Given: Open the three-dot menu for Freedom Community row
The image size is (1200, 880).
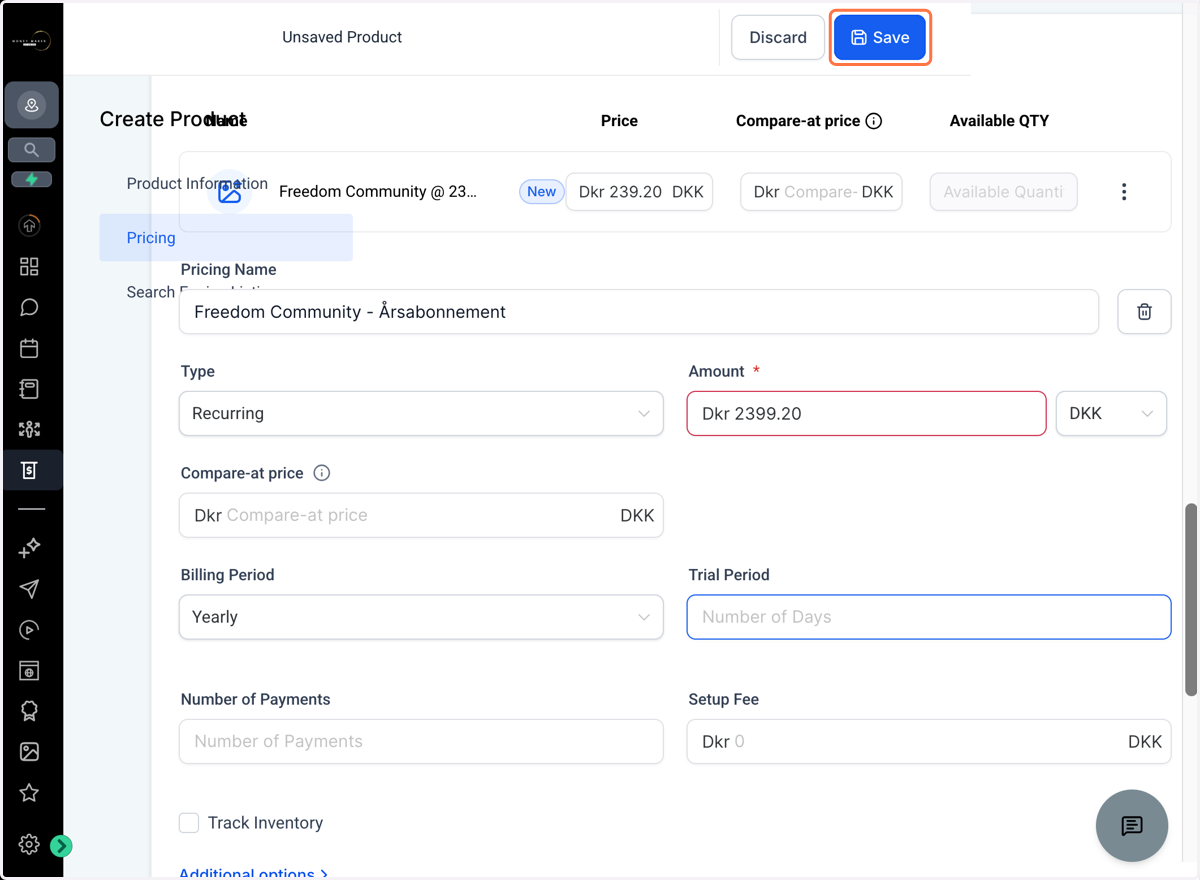Looking at the screenshot, I should [x=1124, y=191].
